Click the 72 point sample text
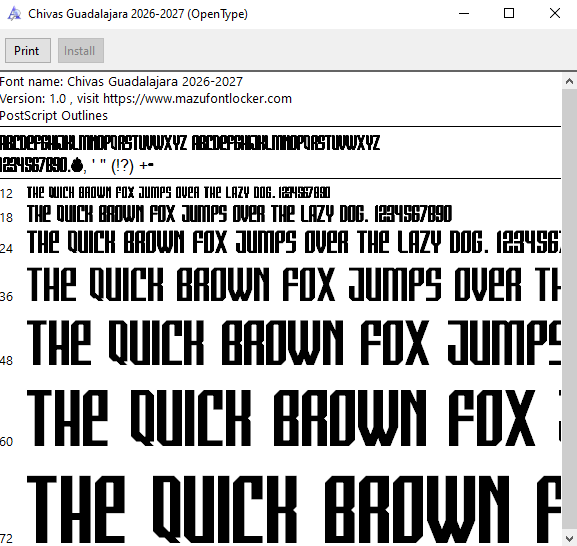Screen dimensions: 577x546 [294, 509]
